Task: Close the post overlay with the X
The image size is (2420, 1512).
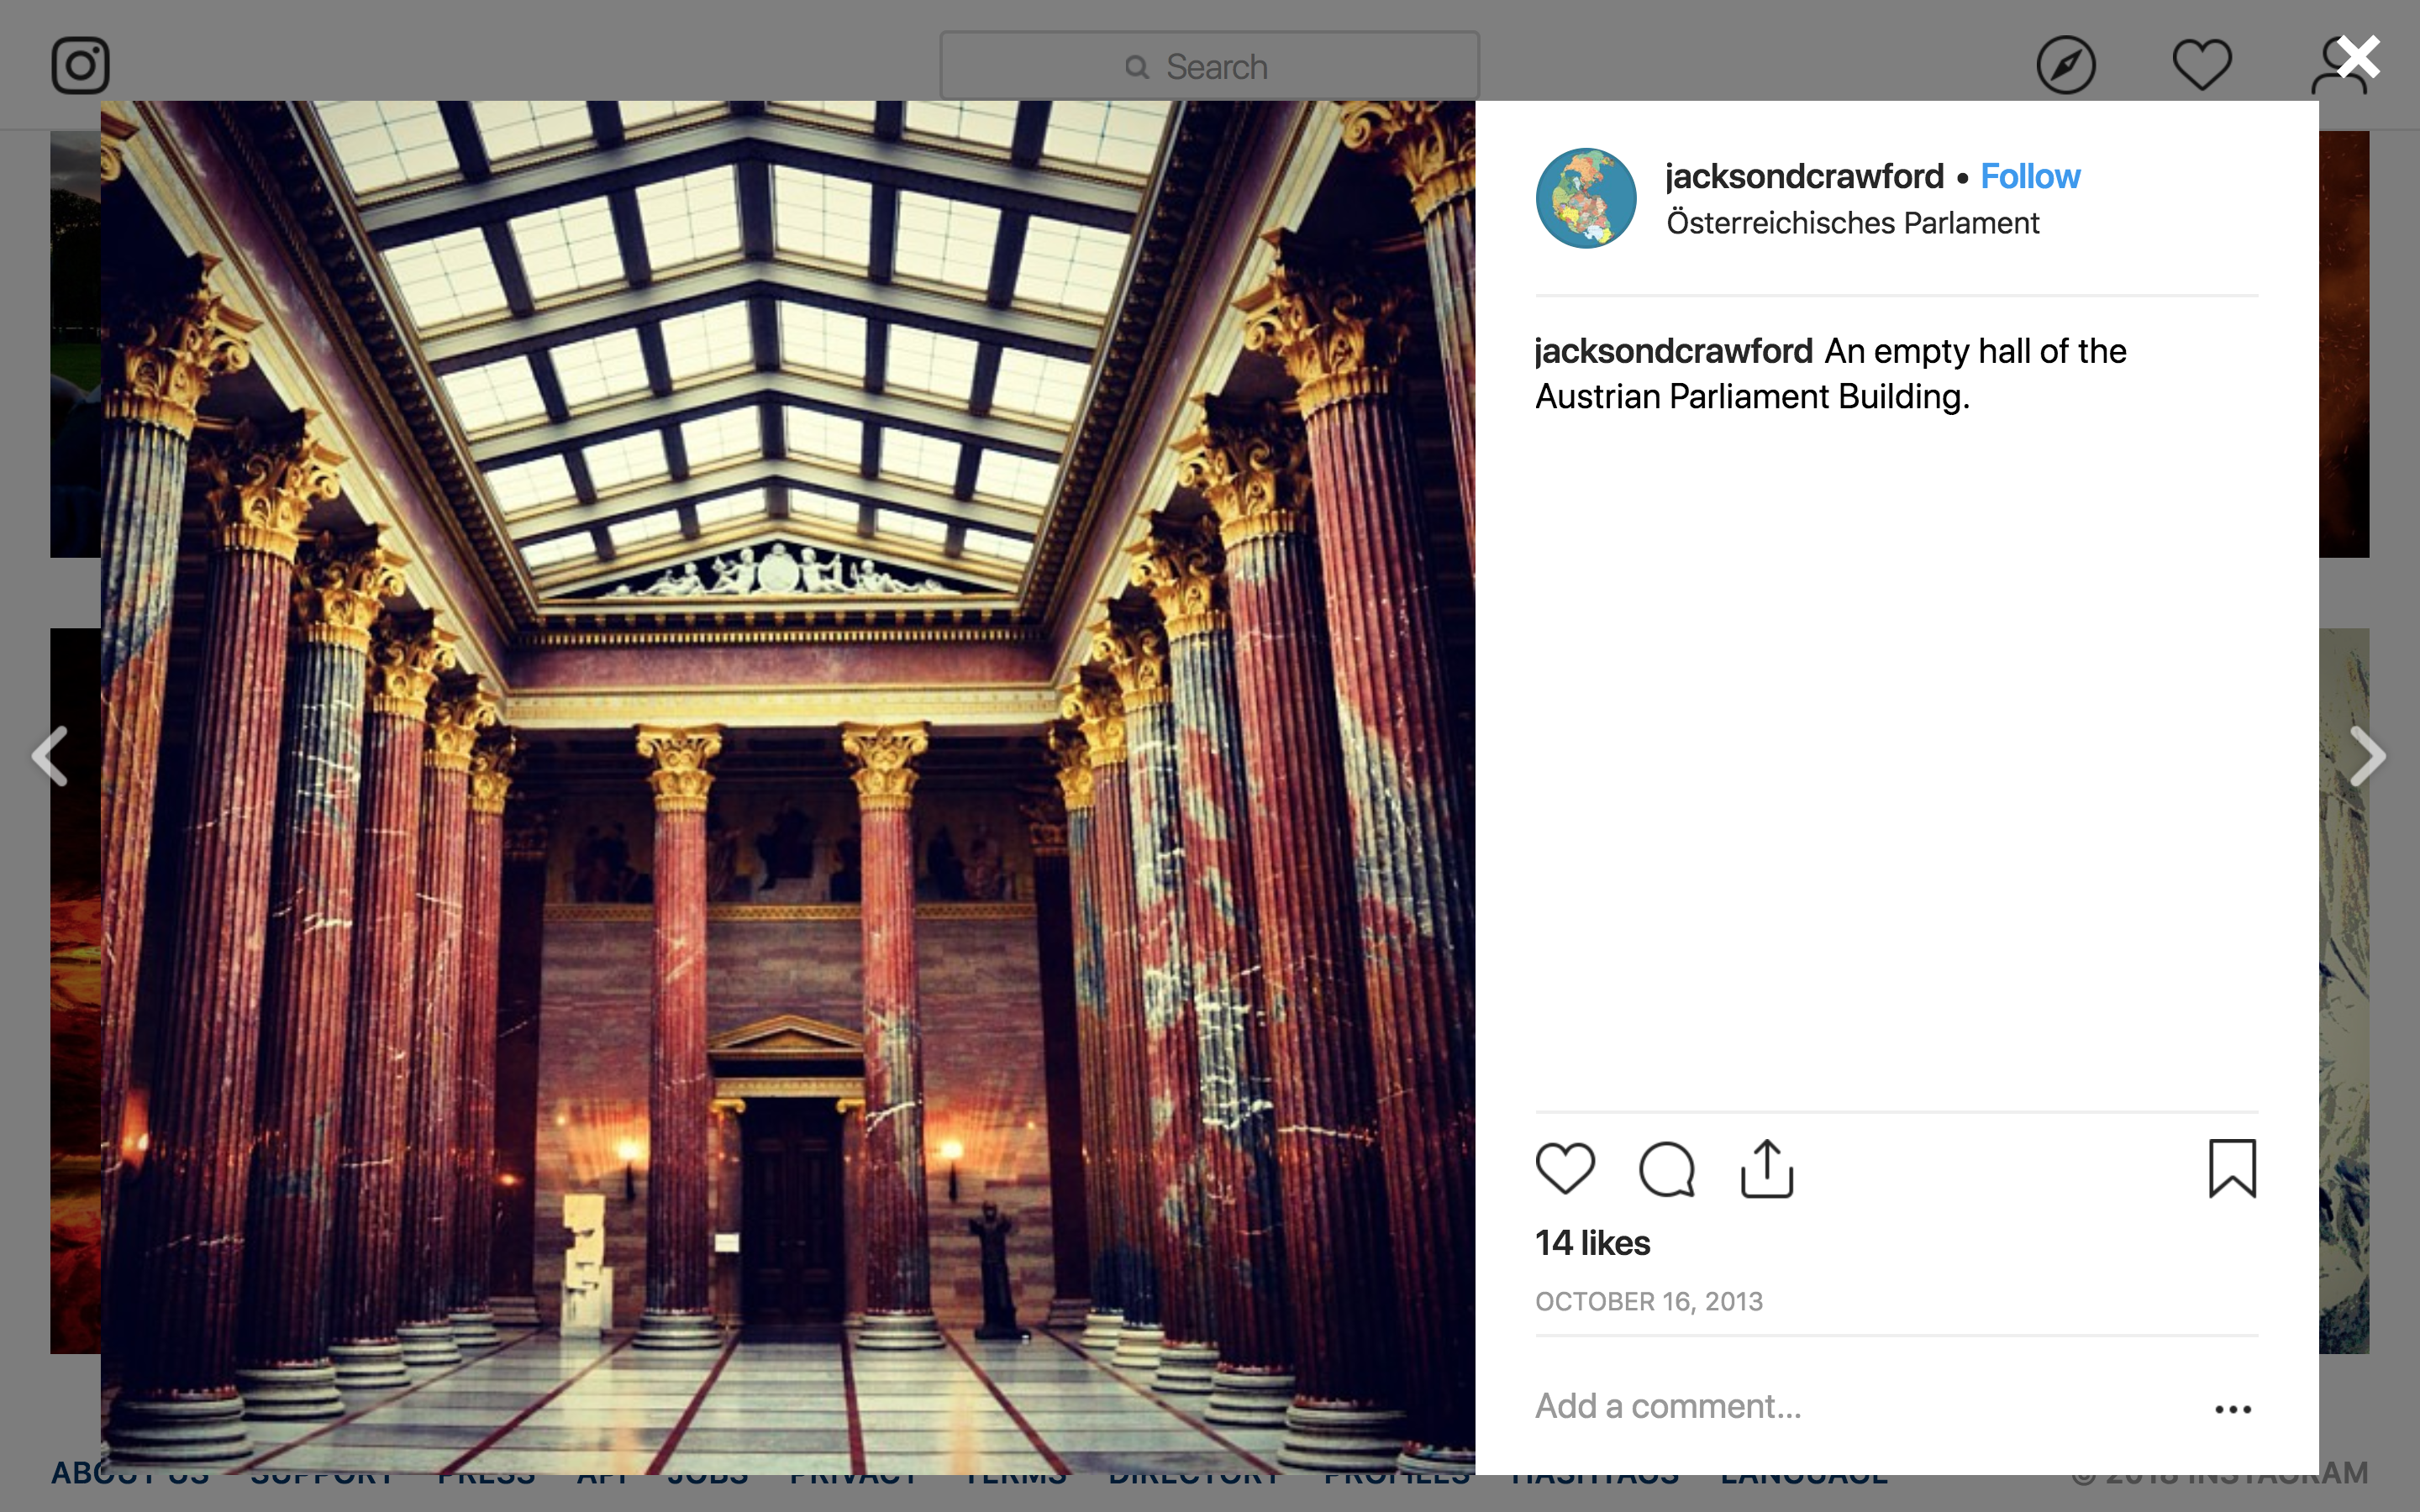Action: pyautogui.click(x=2359, y=57)
